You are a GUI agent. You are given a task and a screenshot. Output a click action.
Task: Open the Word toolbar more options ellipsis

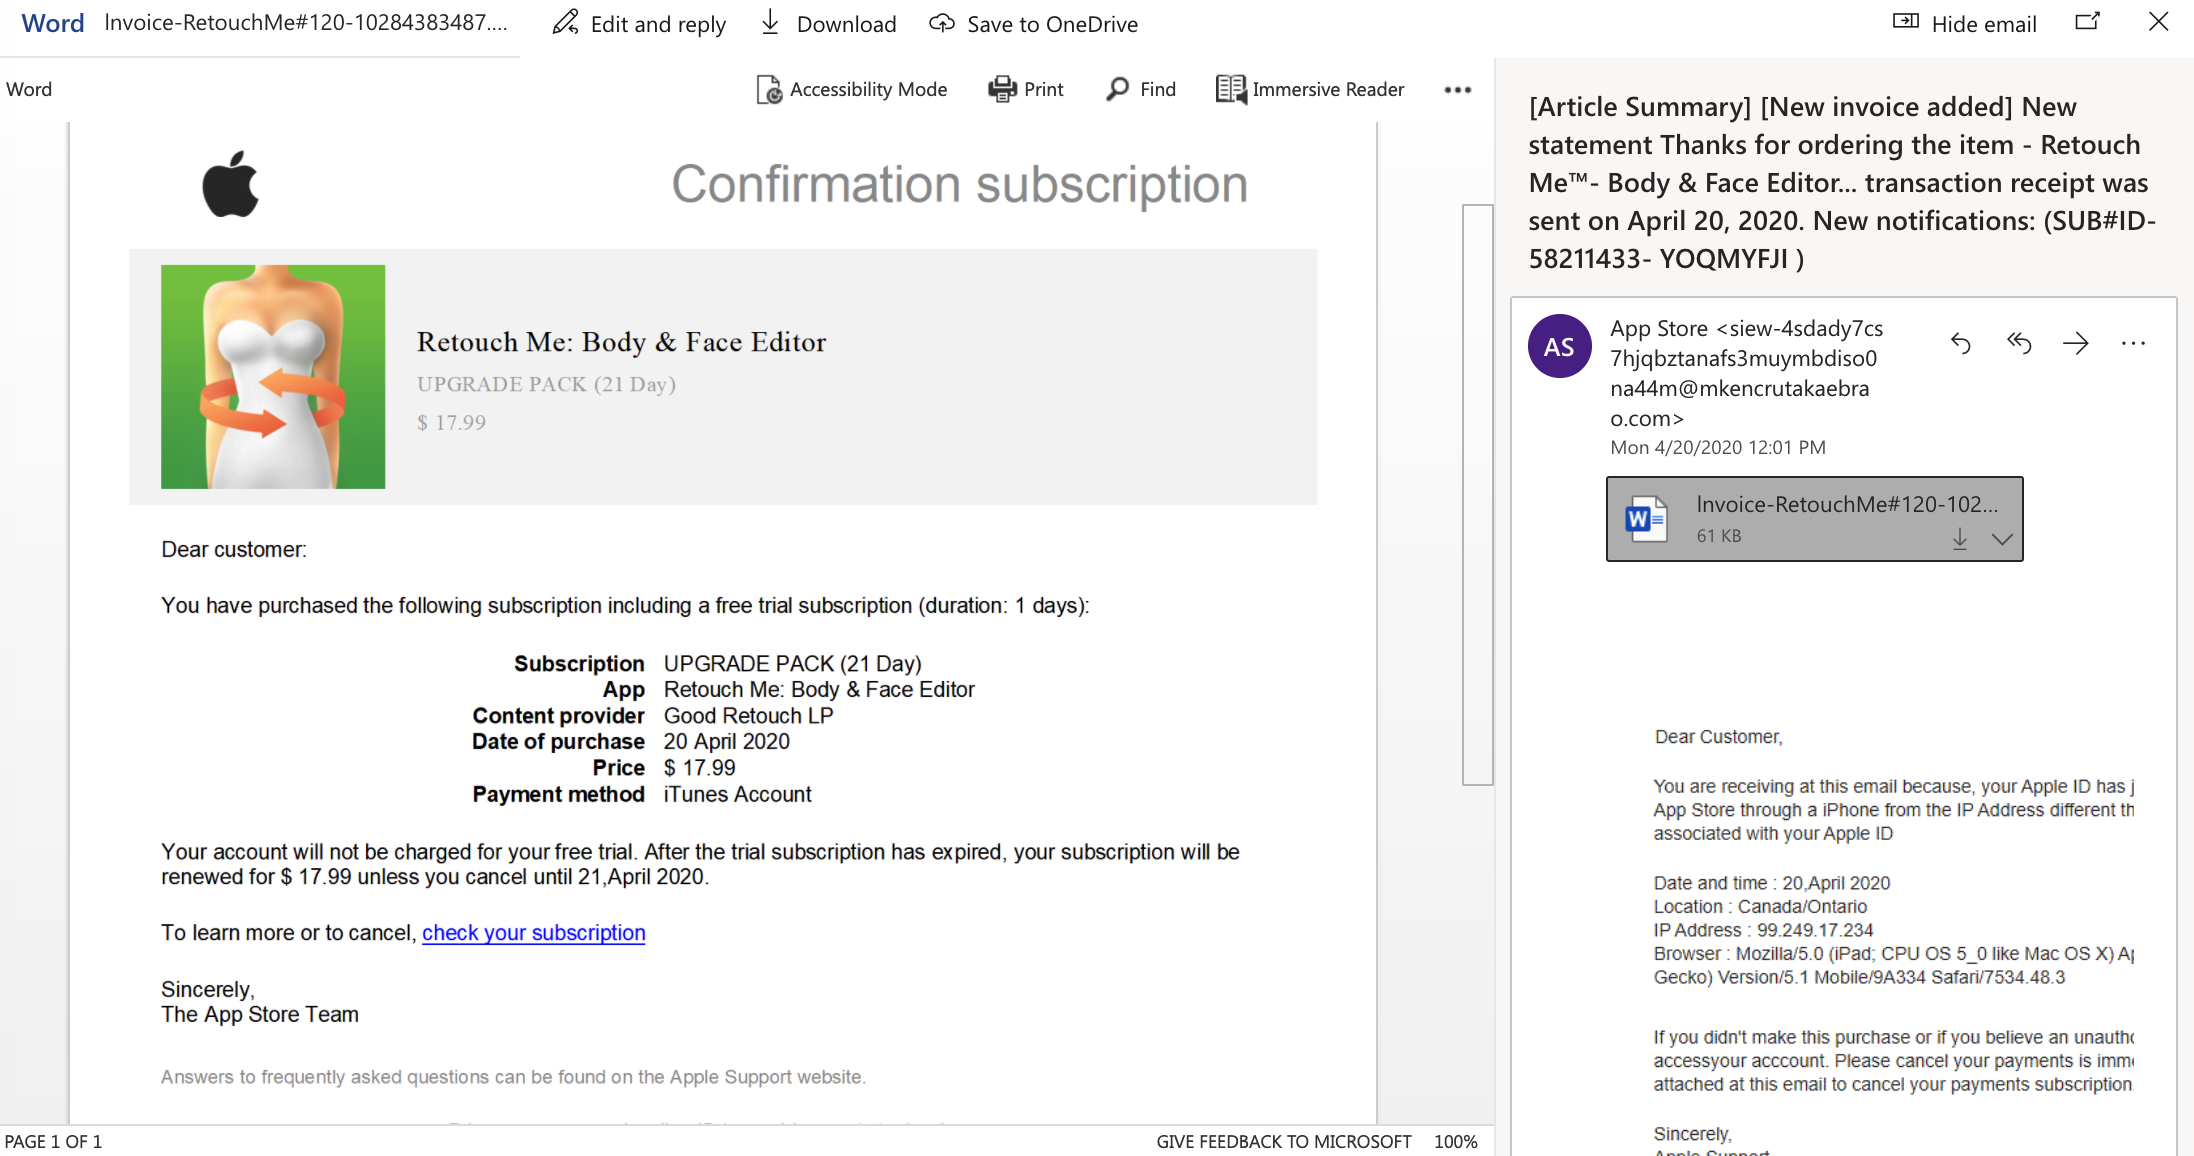point(1457,90)
